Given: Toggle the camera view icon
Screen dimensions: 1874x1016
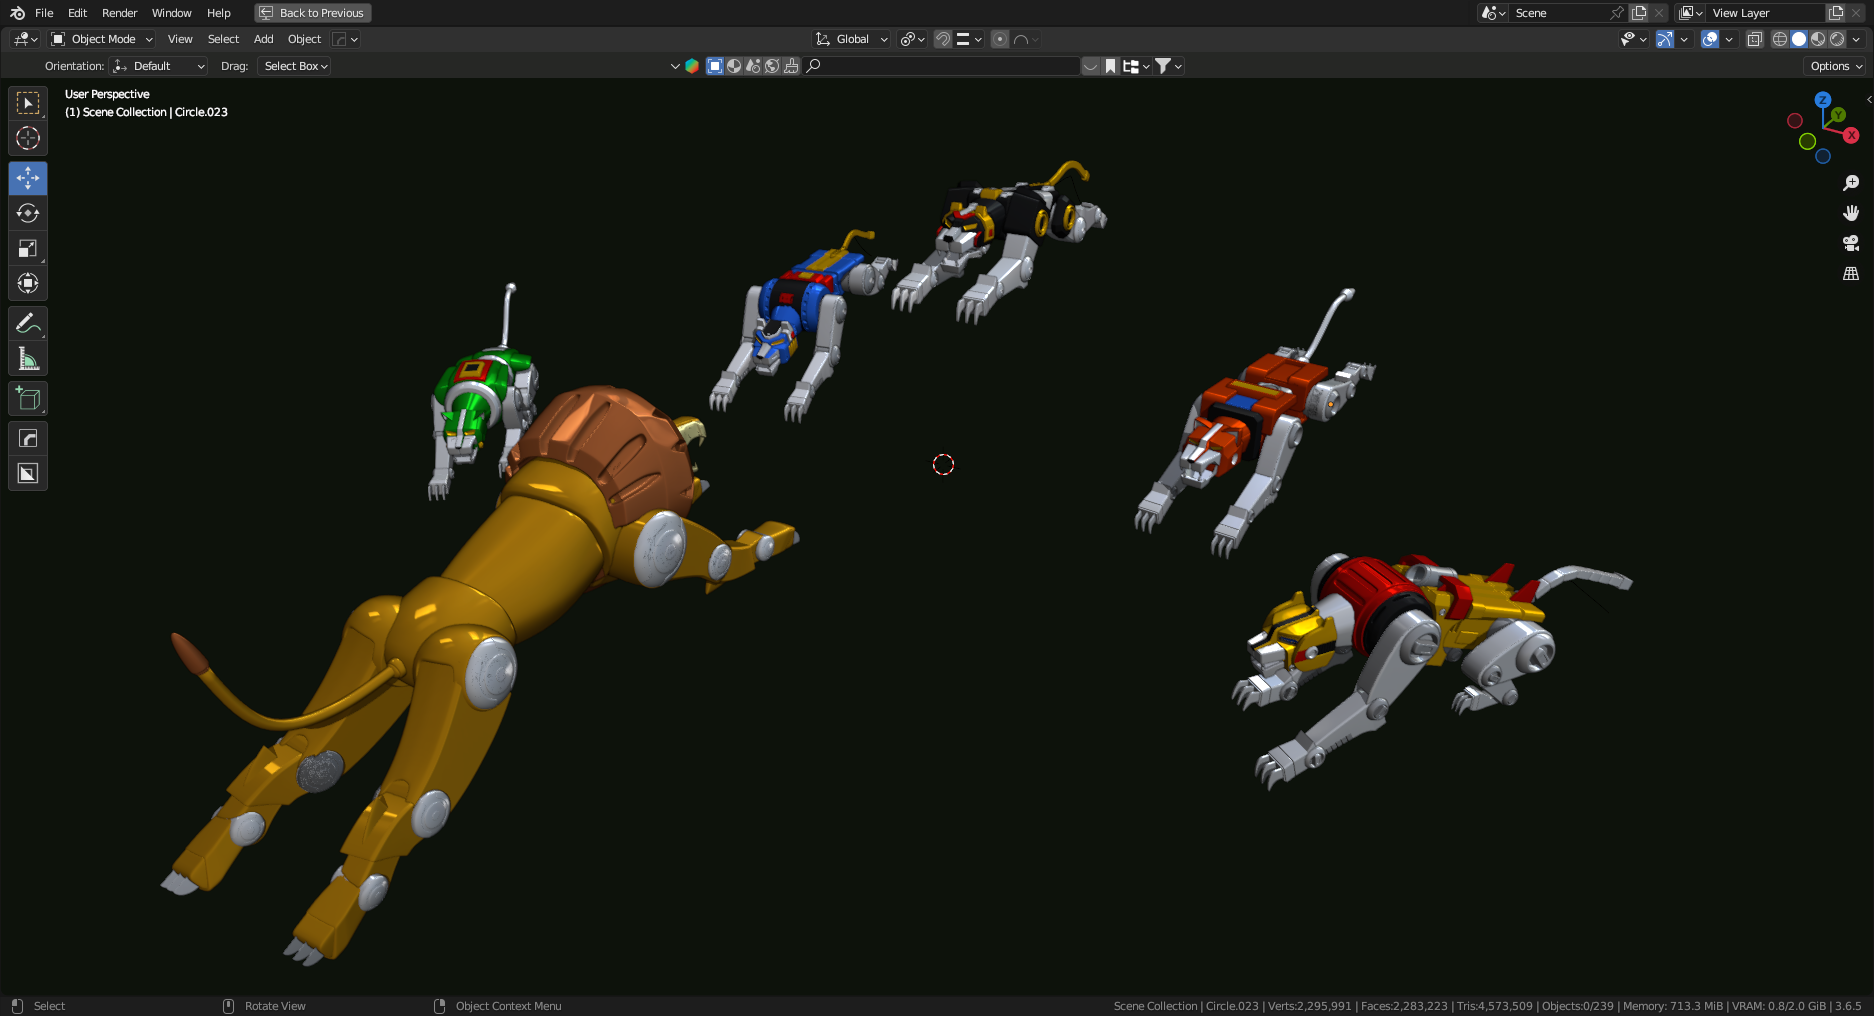Looking at the screenshot, I should (1851, 243).
